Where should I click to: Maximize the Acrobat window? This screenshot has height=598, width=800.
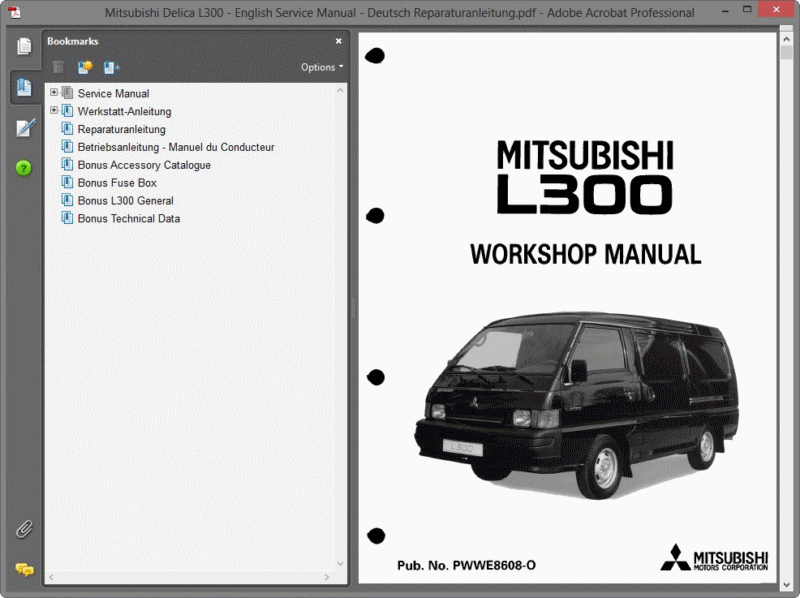(x=747, y=10)
